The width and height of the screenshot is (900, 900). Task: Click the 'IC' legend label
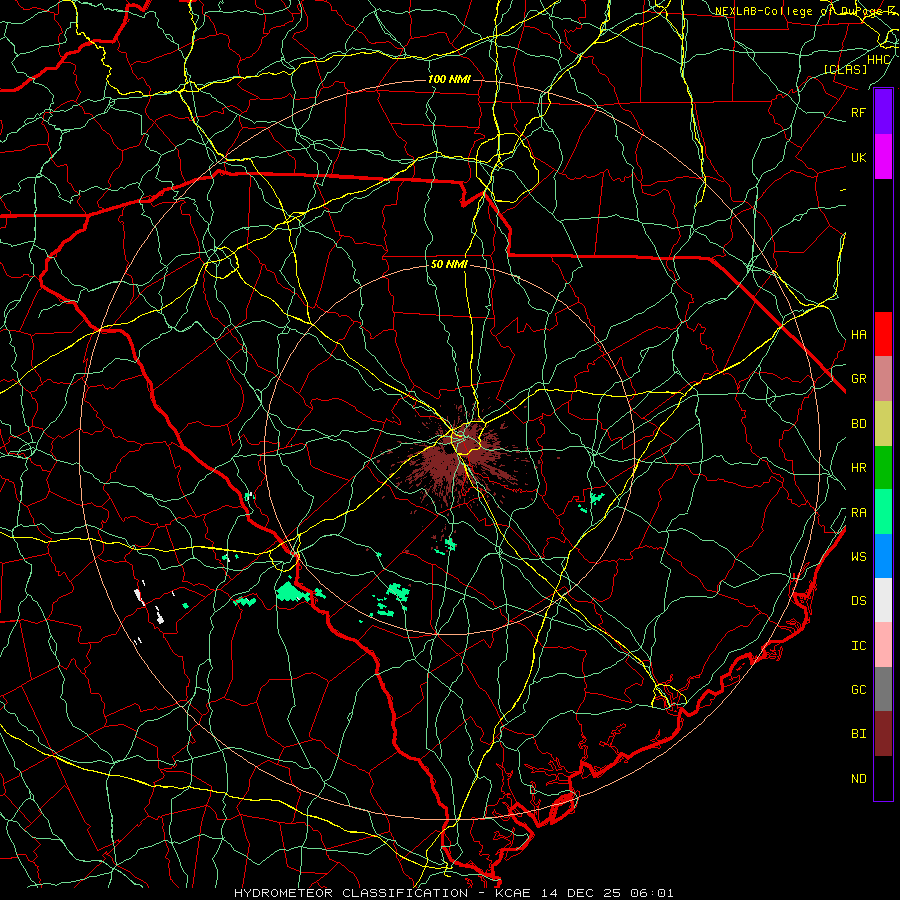click(x=858, y=646)
